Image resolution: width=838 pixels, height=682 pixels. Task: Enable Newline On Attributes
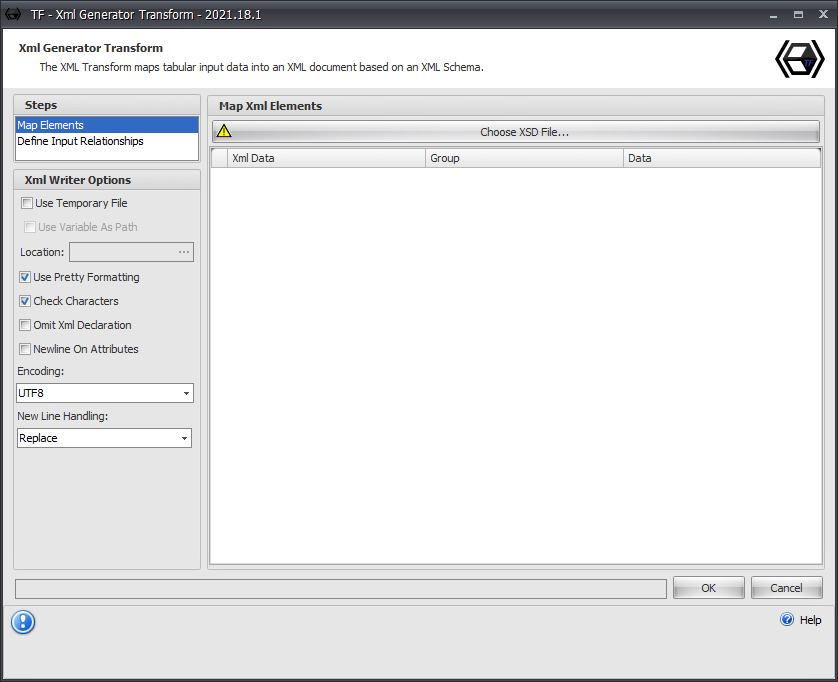[x=24, y=349]
